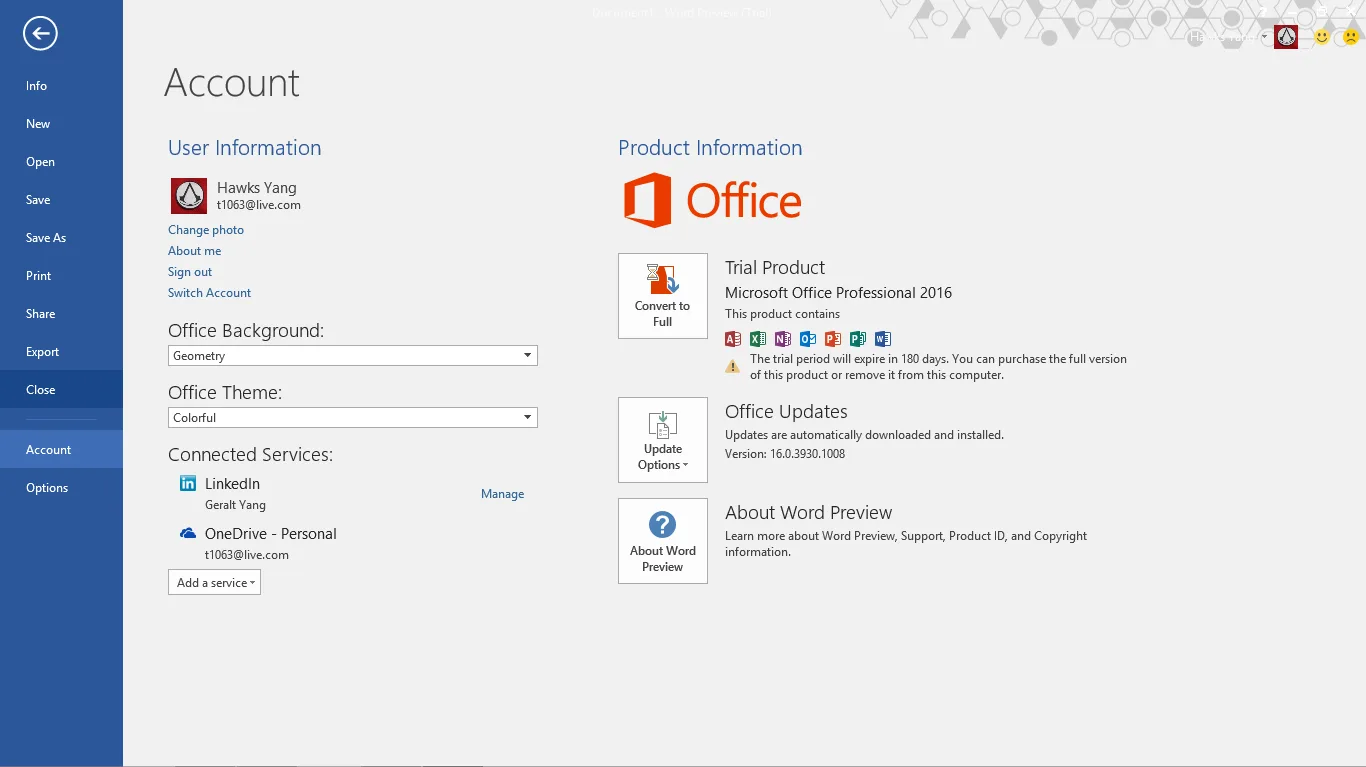Send a frown with the sad face
Image resolution: width=1366 pixels, height=767 pixels.
pos(1351,37)
